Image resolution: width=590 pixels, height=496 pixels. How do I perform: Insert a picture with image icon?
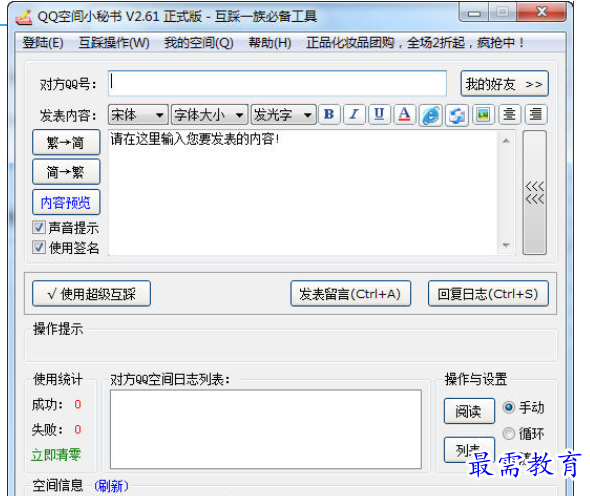[483, 114]
